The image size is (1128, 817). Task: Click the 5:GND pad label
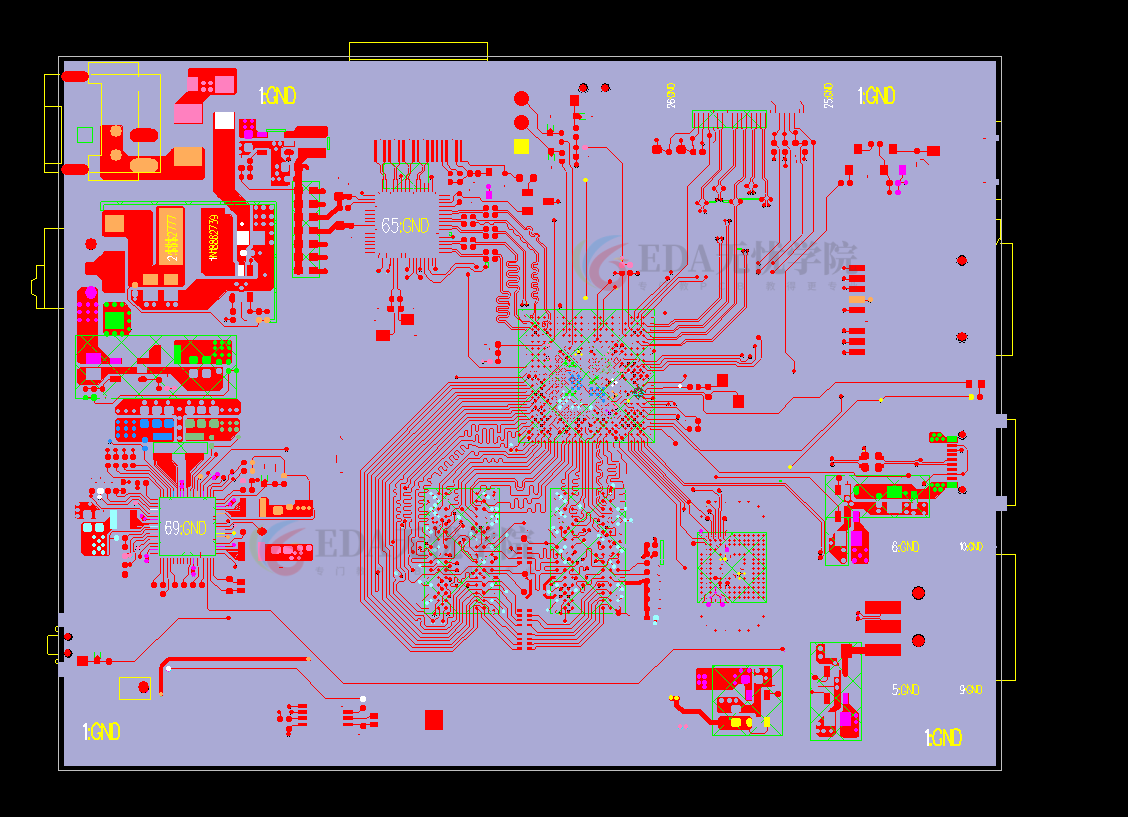905,690
